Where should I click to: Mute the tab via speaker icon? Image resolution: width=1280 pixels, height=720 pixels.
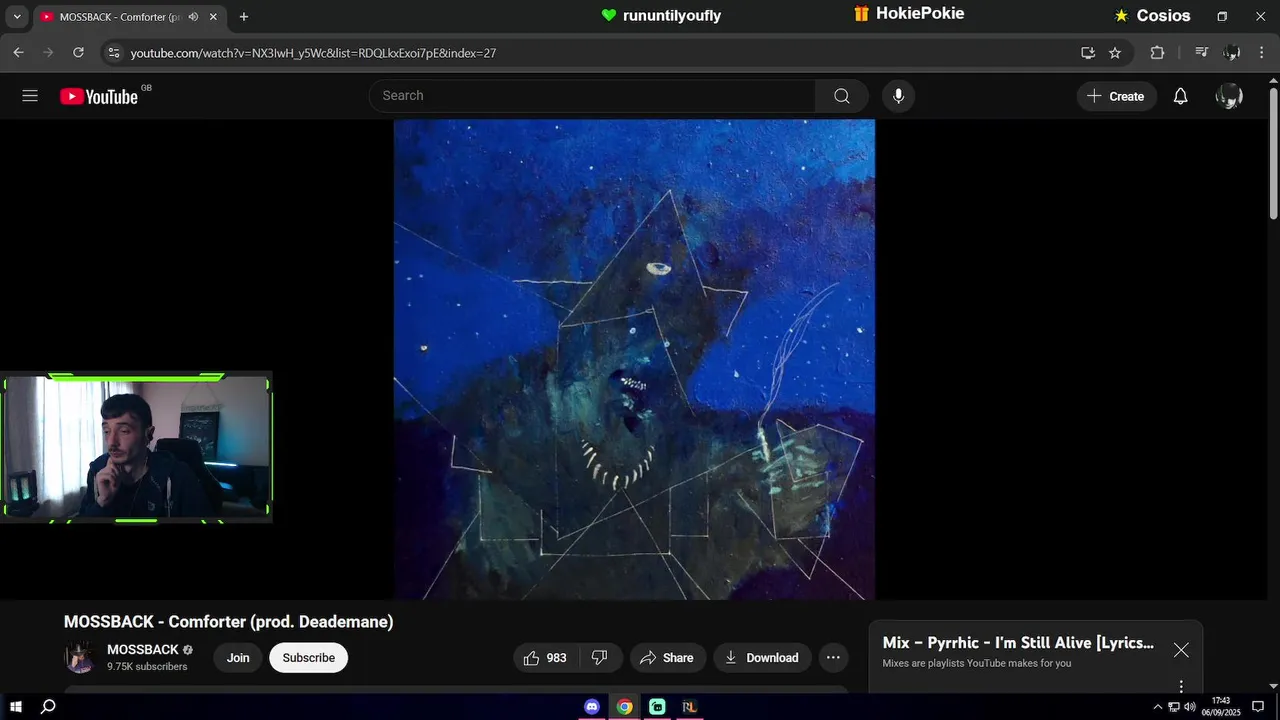click(193, 17)
